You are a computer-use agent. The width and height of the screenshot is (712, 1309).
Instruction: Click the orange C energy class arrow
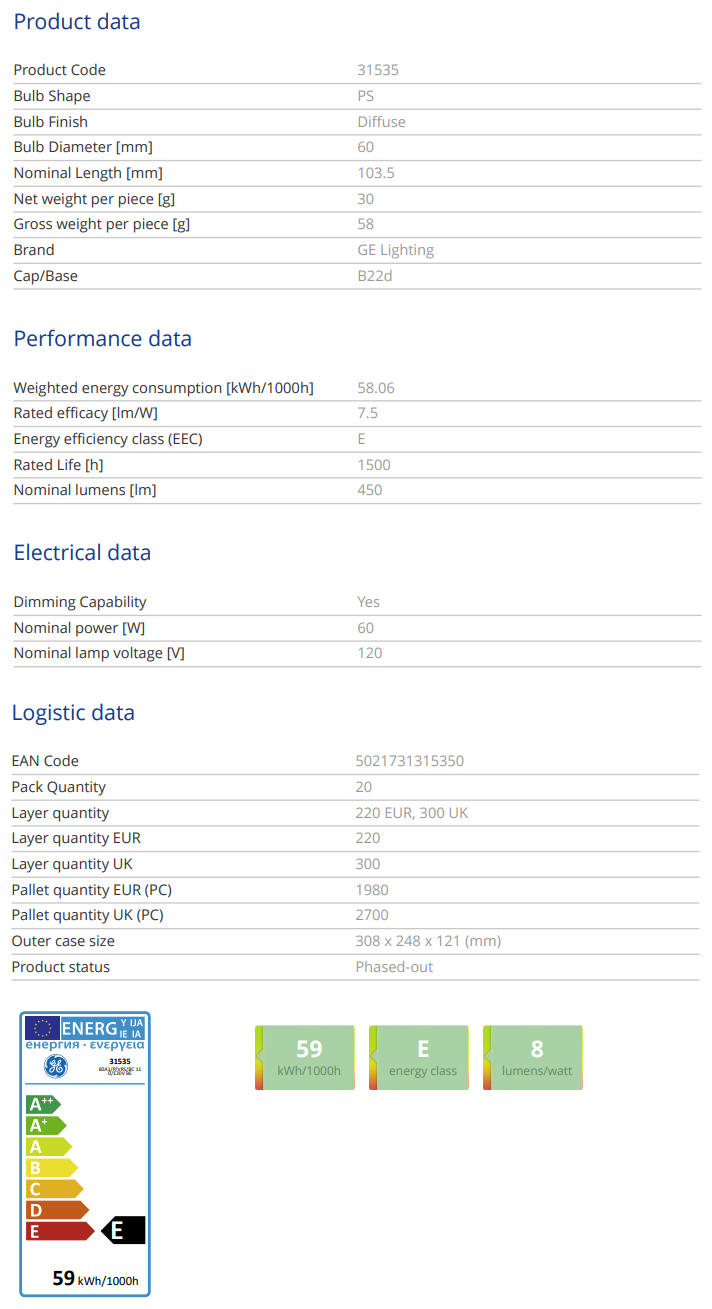[x=54, y=1189]
